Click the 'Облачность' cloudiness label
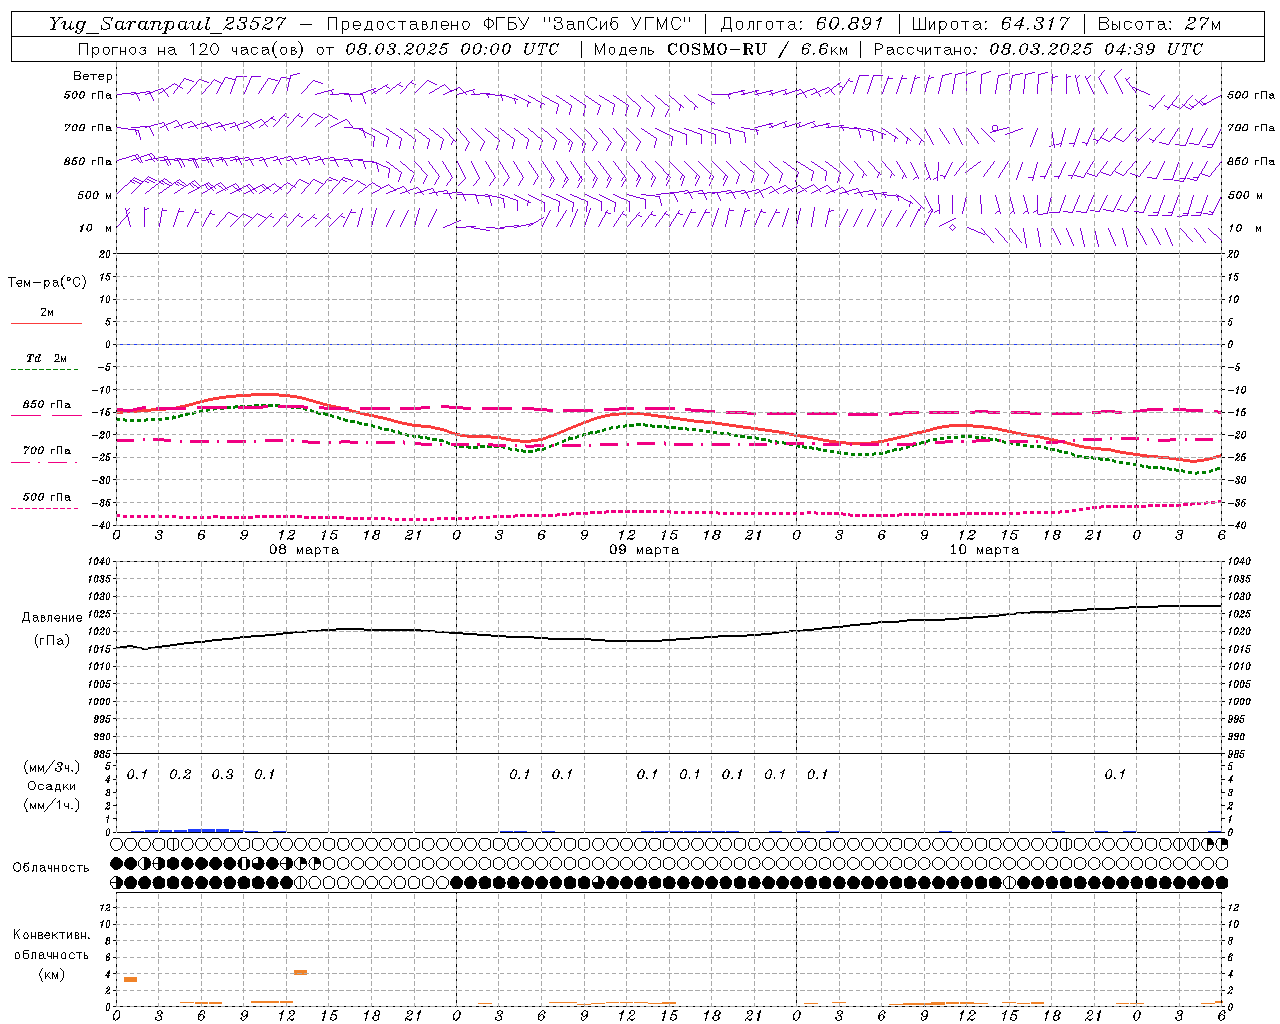Image resolution: width=1280 pixels, height=1024 pixels. (x=50, y=867)
